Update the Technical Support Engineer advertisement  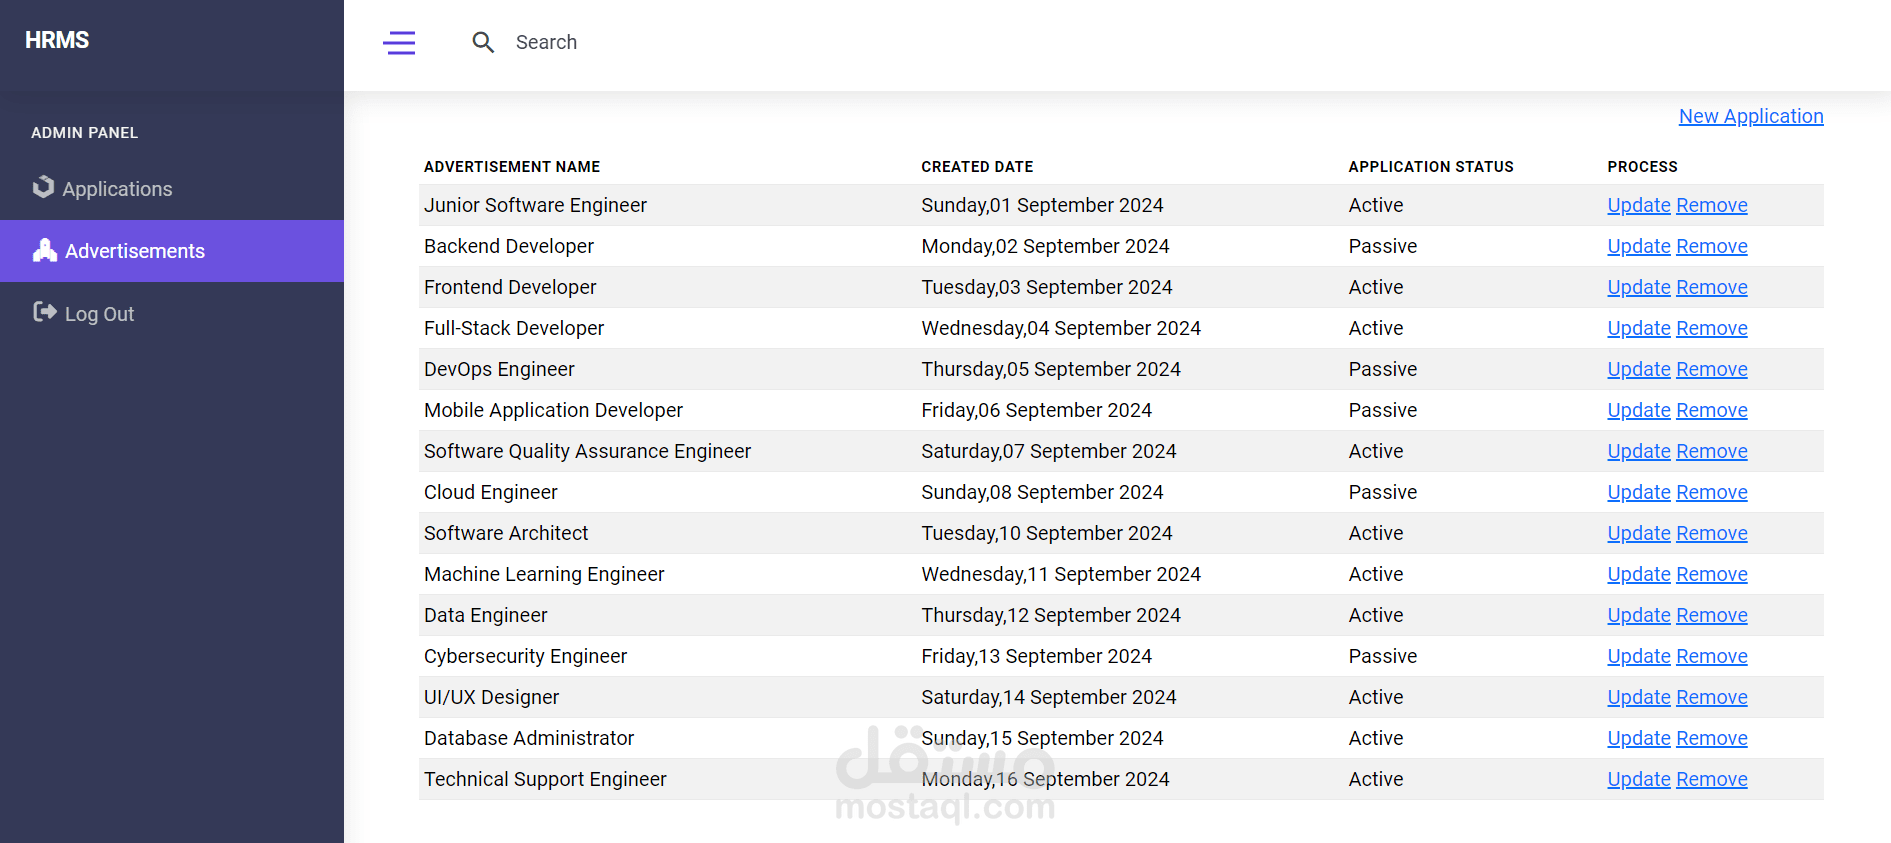coord(1639,779)
